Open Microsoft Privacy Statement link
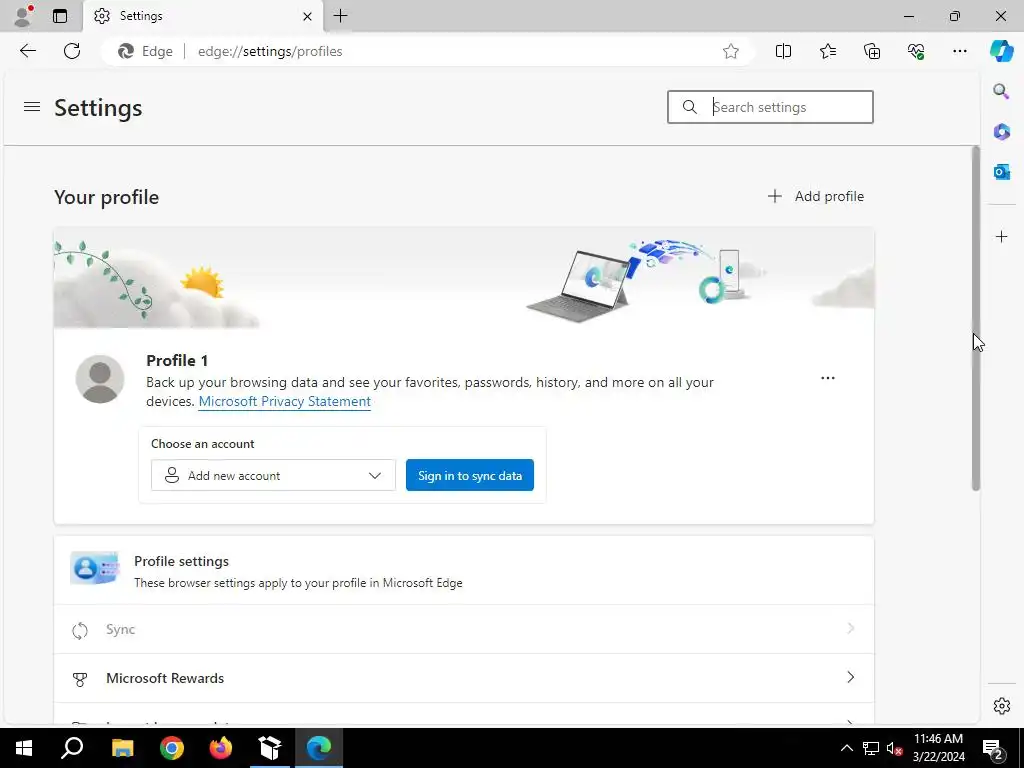 pyautogui.click(x=284, y=401)
